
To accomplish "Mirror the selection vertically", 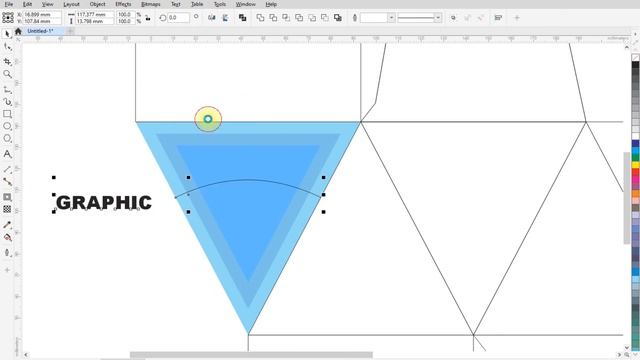I will (x=225, y=18).
